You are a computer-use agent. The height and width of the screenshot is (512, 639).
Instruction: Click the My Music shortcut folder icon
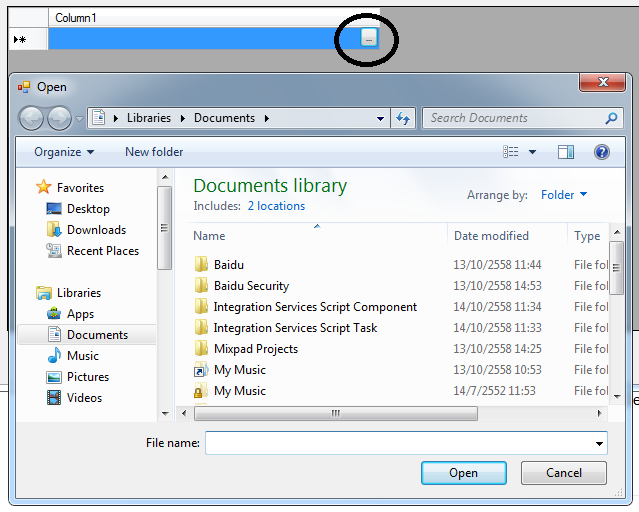pos(201,370)
